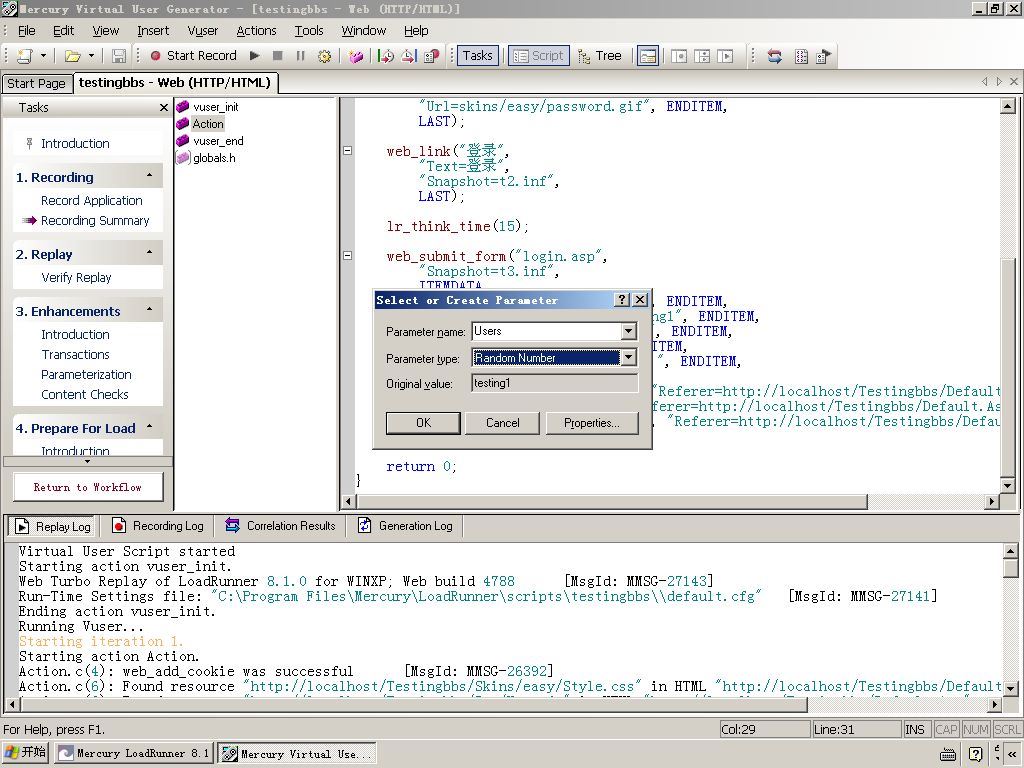Switch to the Recording Log tab

pos(158,526)
